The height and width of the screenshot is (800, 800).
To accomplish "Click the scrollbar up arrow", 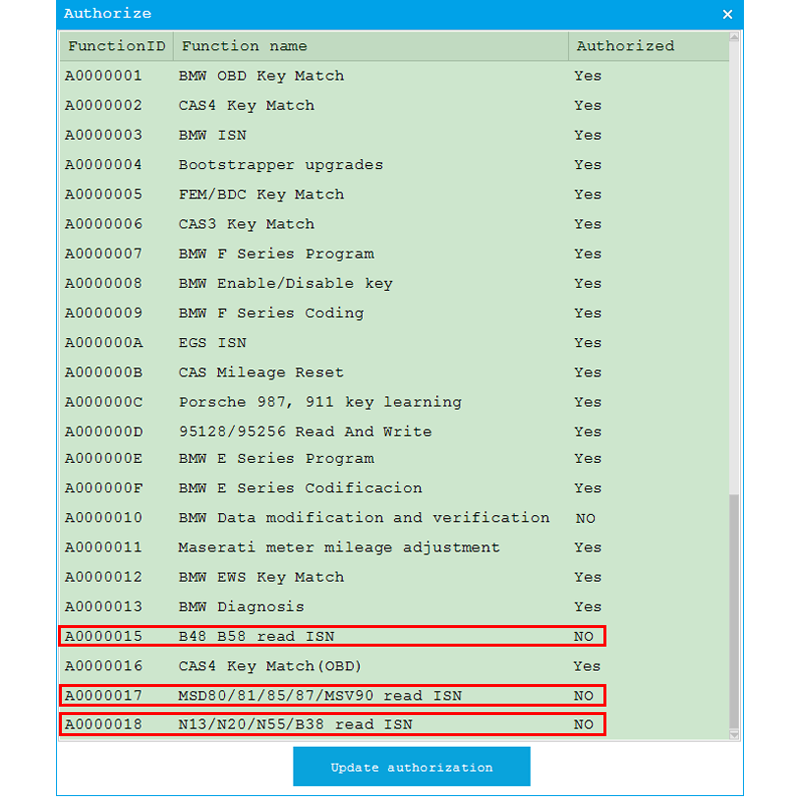I will coord(734,37).
